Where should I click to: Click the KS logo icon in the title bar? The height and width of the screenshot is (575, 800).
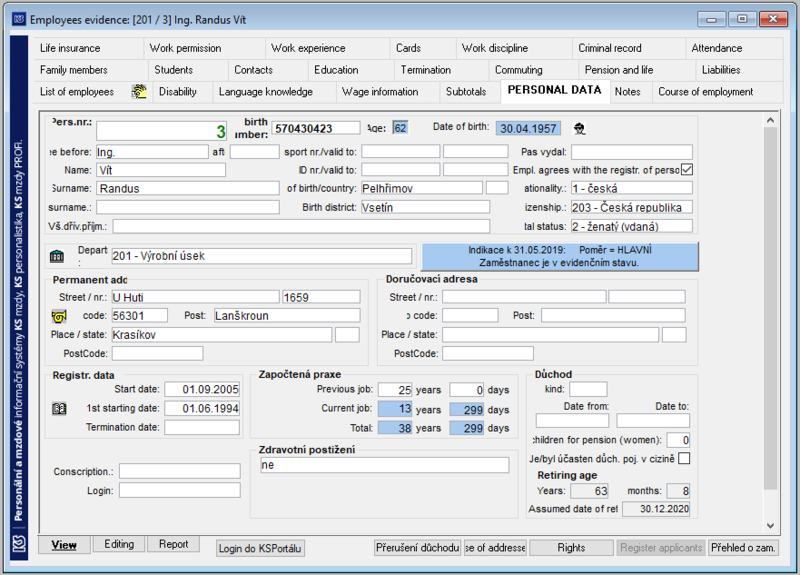(x=19, y=19)
